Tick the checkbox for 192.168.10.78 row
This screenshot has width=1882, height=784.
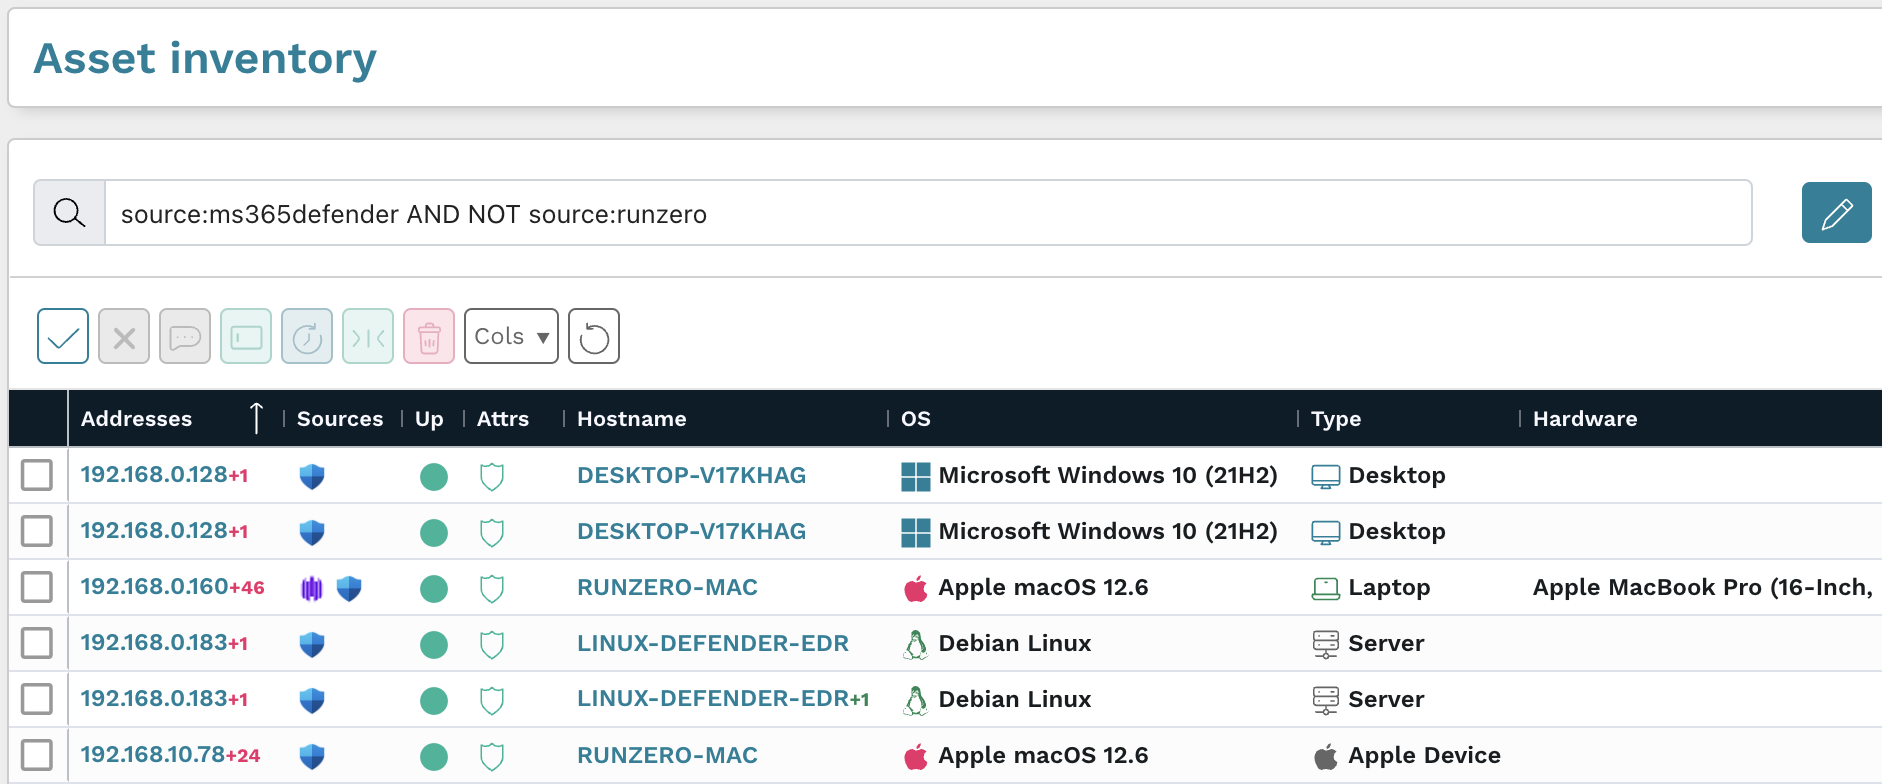click(x=37, y=755)
